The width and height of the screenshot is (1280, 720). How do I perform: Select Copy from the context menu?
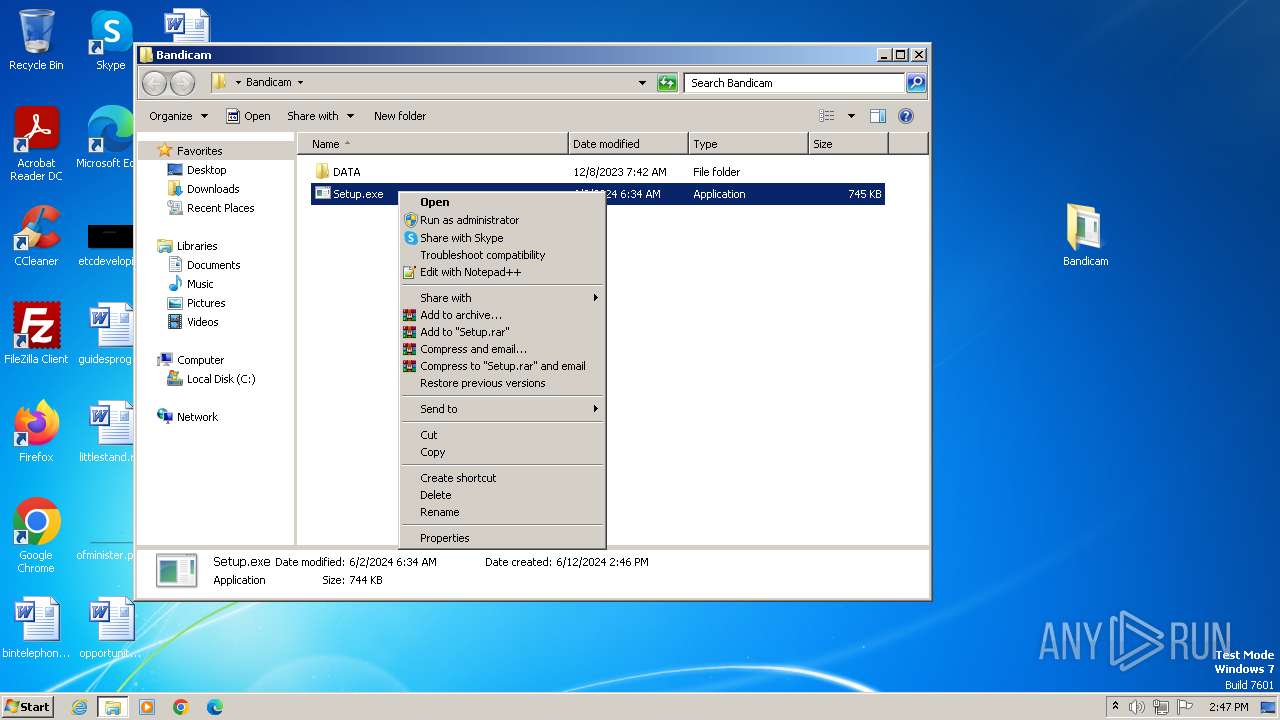pyautogui.click(x=502, y=452)
